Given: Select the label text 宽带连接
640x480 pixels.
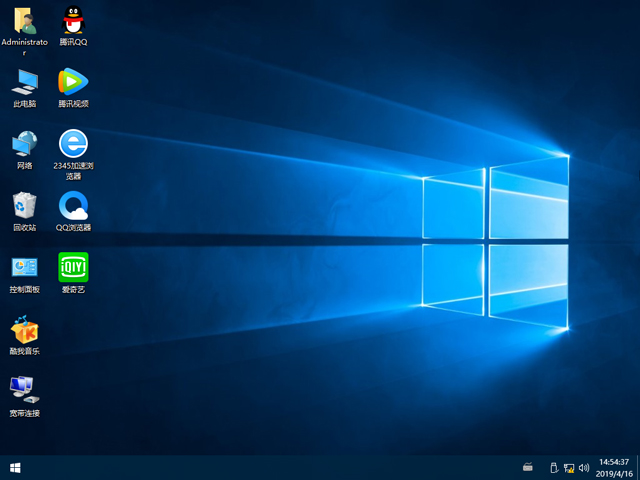Looking at the screenshot, I should pyautogui.click(x=25, y=413).
